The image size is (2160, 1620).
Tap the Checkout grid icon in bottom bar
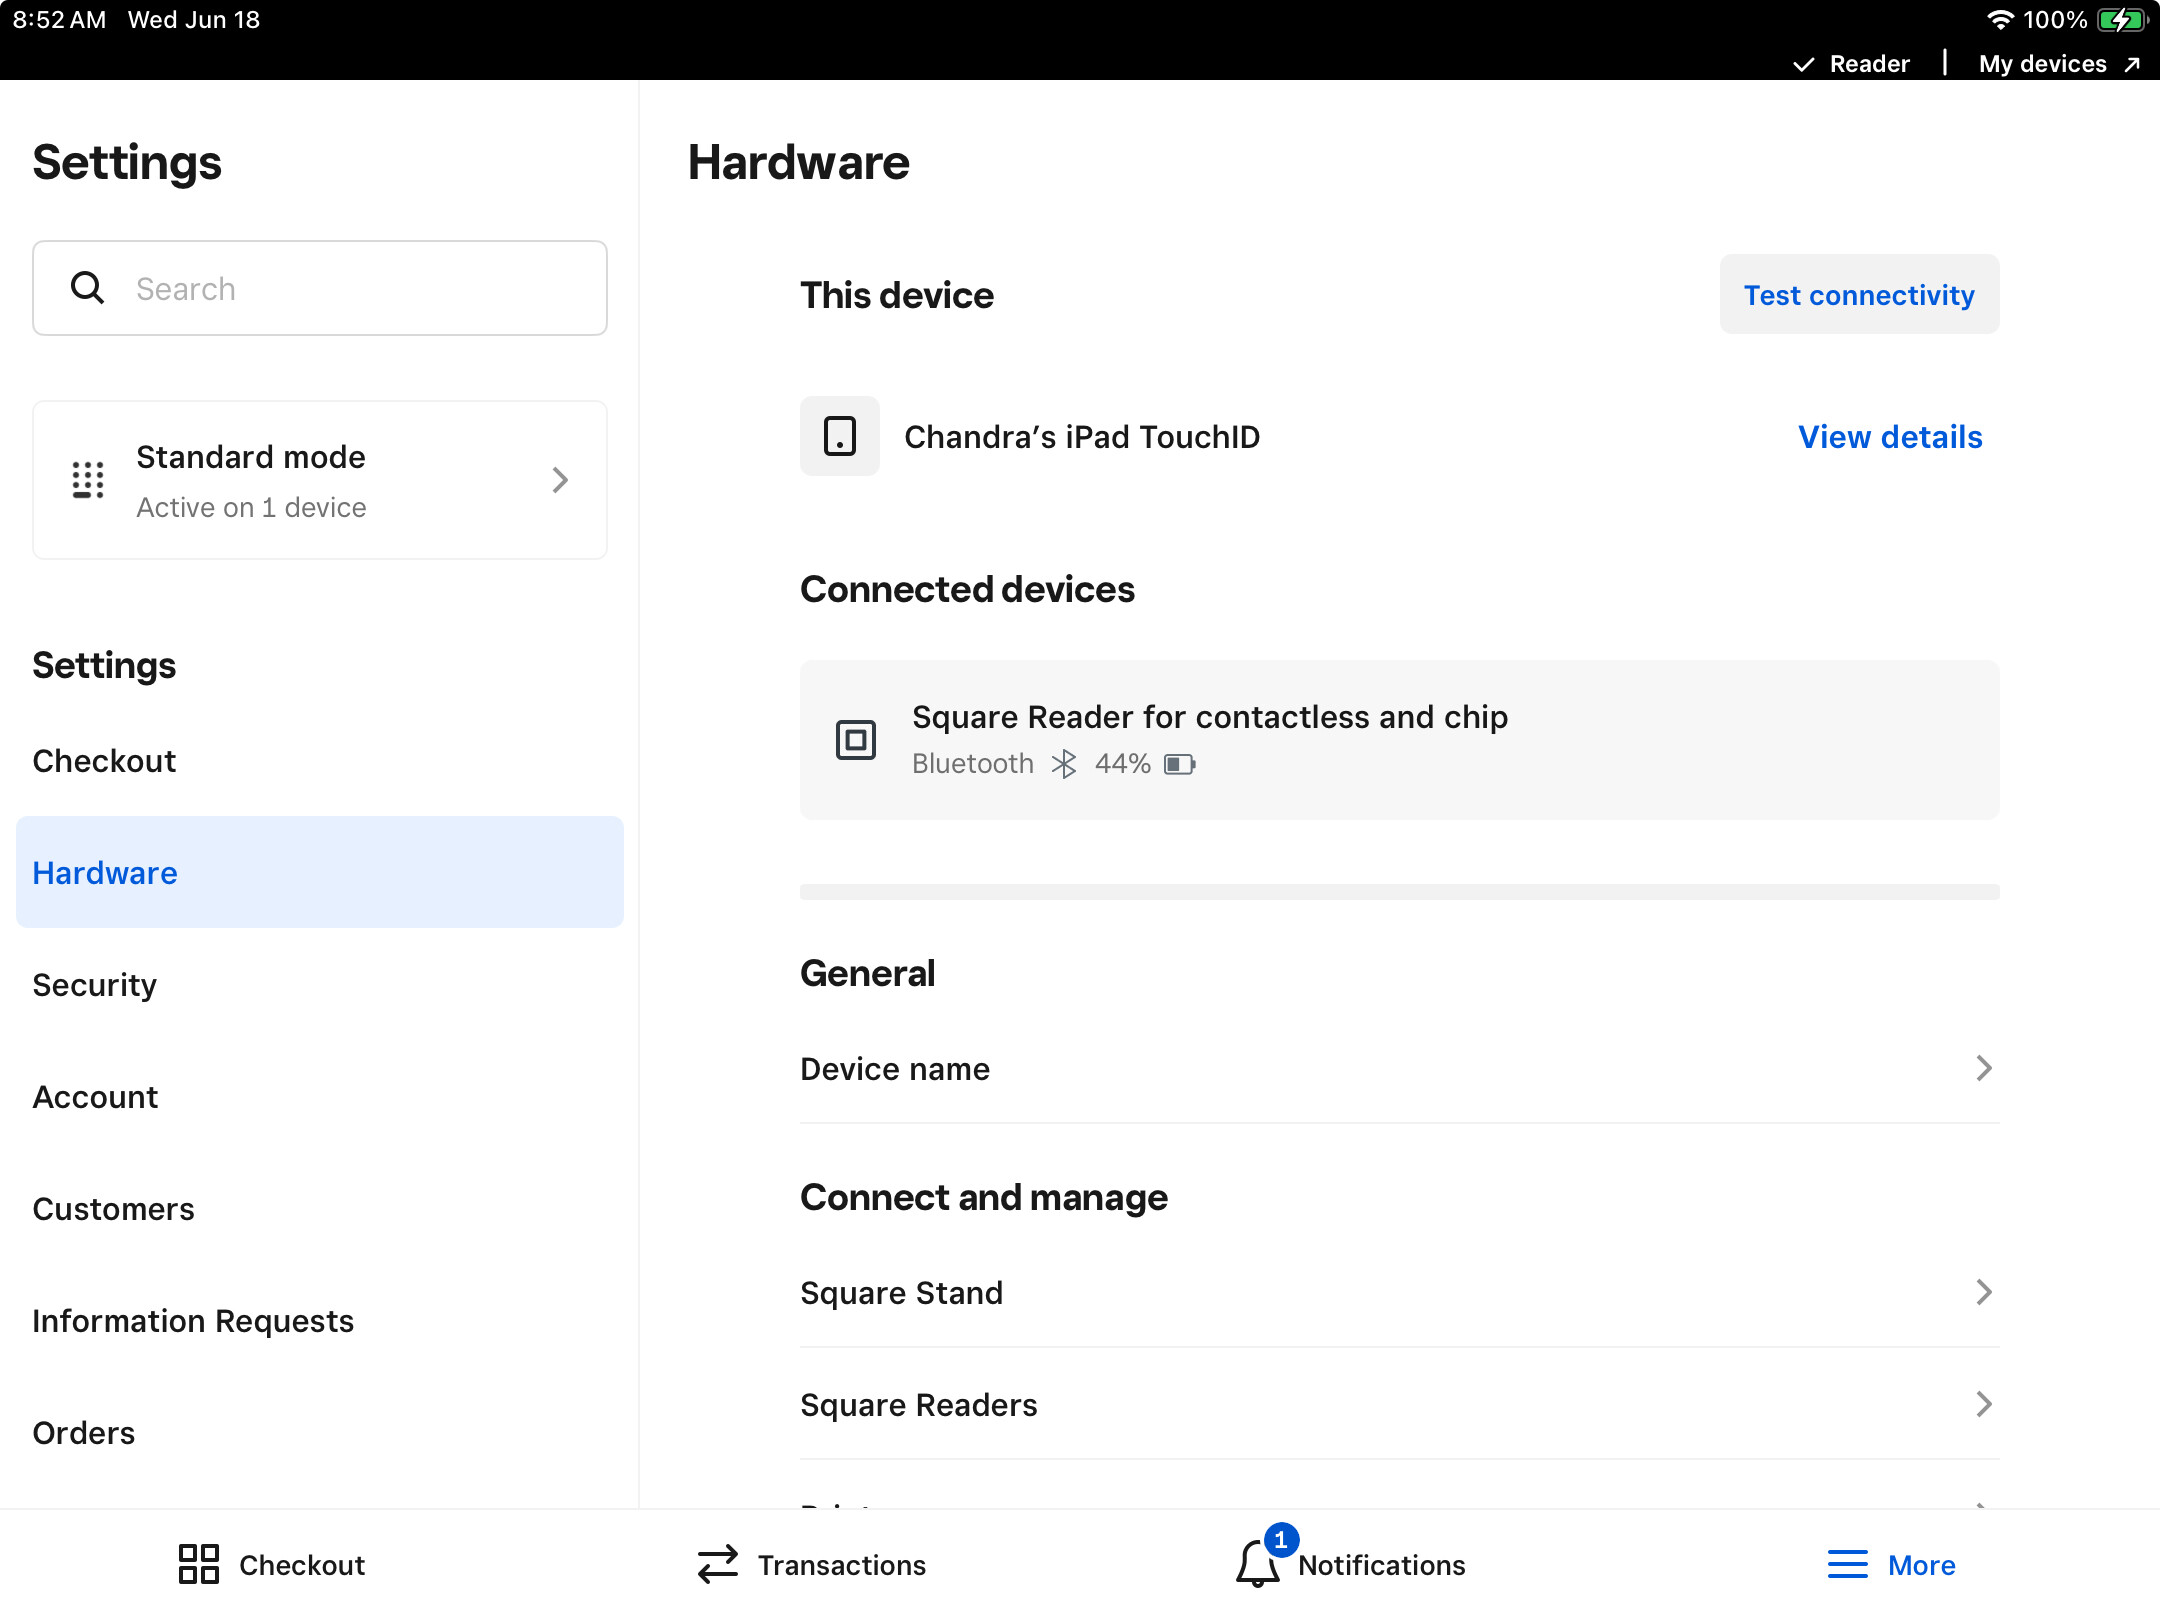pyautogui.click(x=198, y=1564)
